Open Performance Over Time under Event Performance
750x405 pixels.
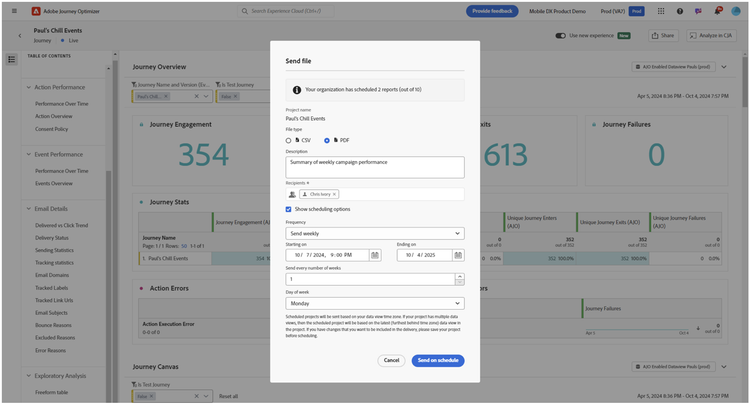[x=62, y=171]
